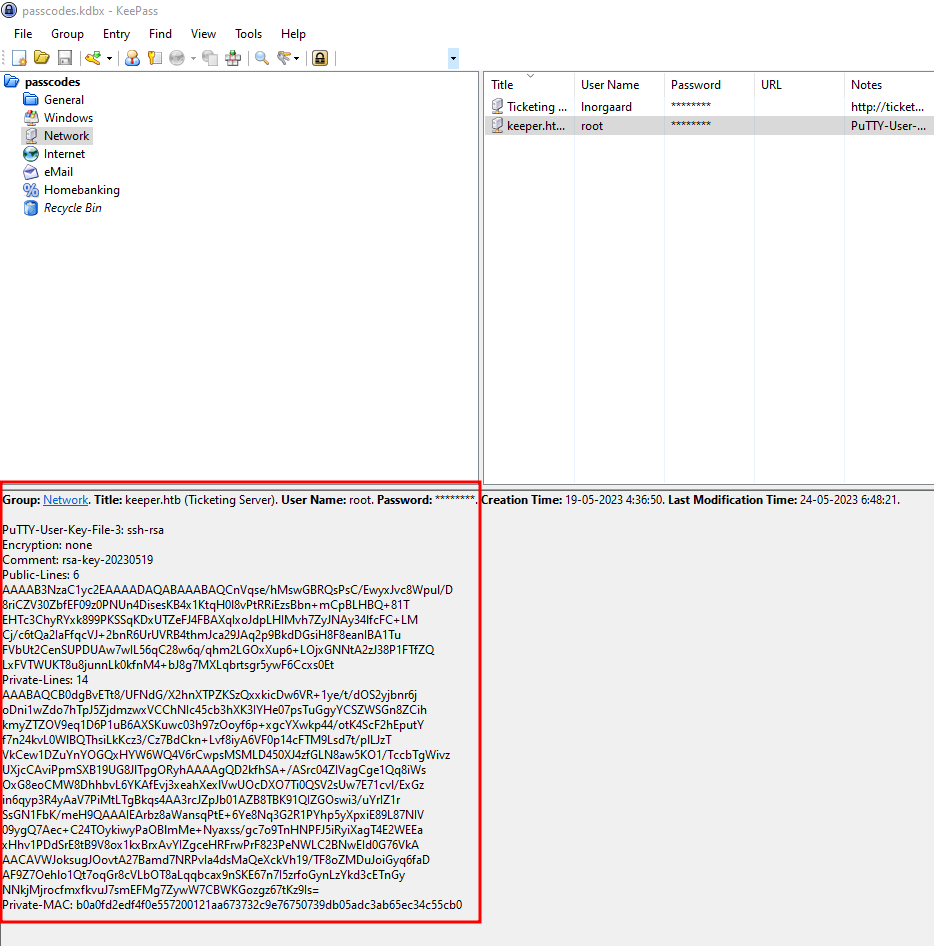Click the Copy Password key icon
Image resolution: width=934 pixels, height=946 pixels.
pyautogui.click(x=155, y=58)
